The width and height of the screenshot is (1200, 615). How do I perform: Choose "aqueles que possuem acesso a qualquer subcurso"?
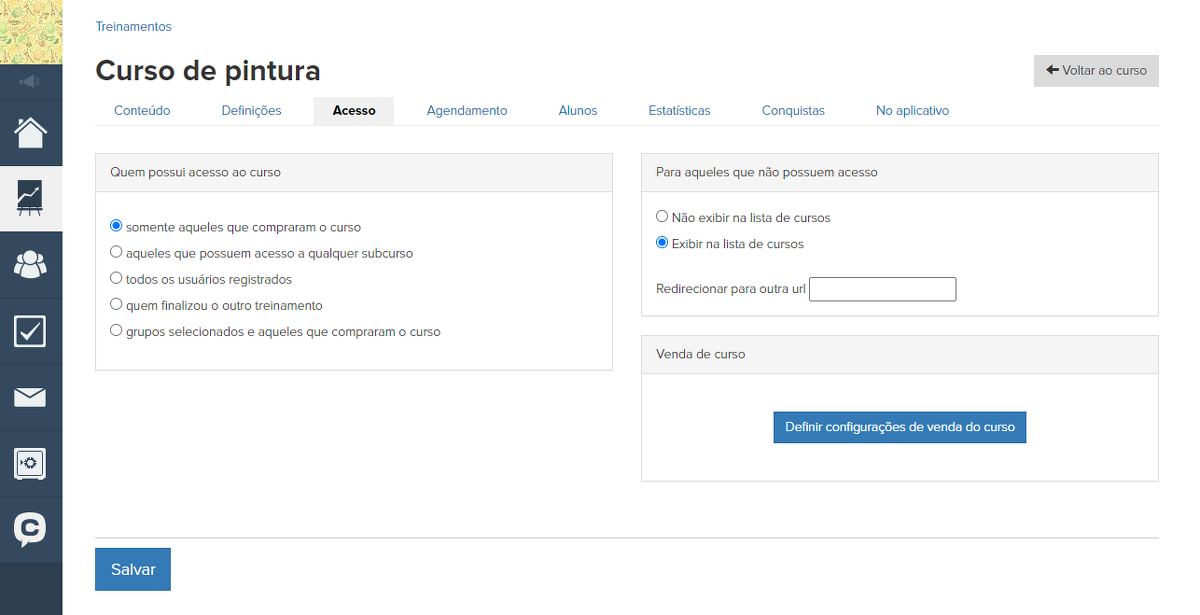tap(116, 253)
